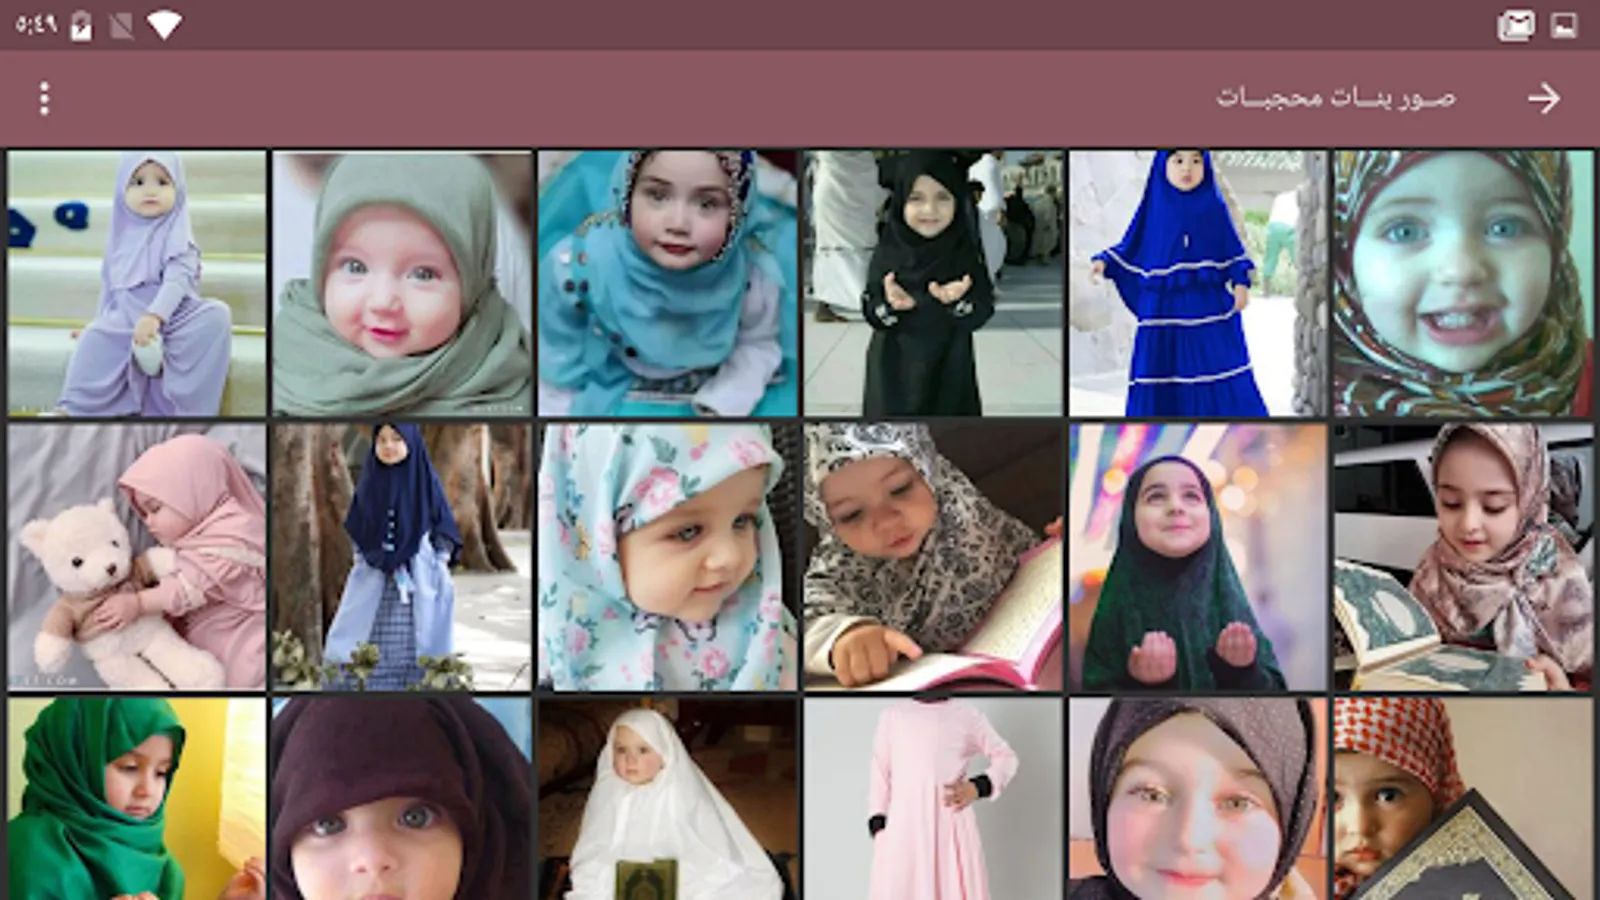Tap the no-SIM status bar icon
Screen dimensions: 1600x900
pyautogui.click(x=122, y=25)
